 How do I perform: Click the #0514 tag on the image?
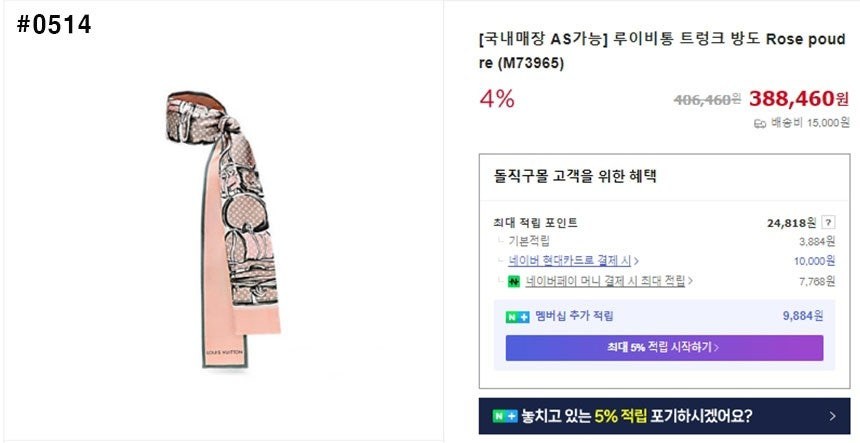(x=54, y=26)
